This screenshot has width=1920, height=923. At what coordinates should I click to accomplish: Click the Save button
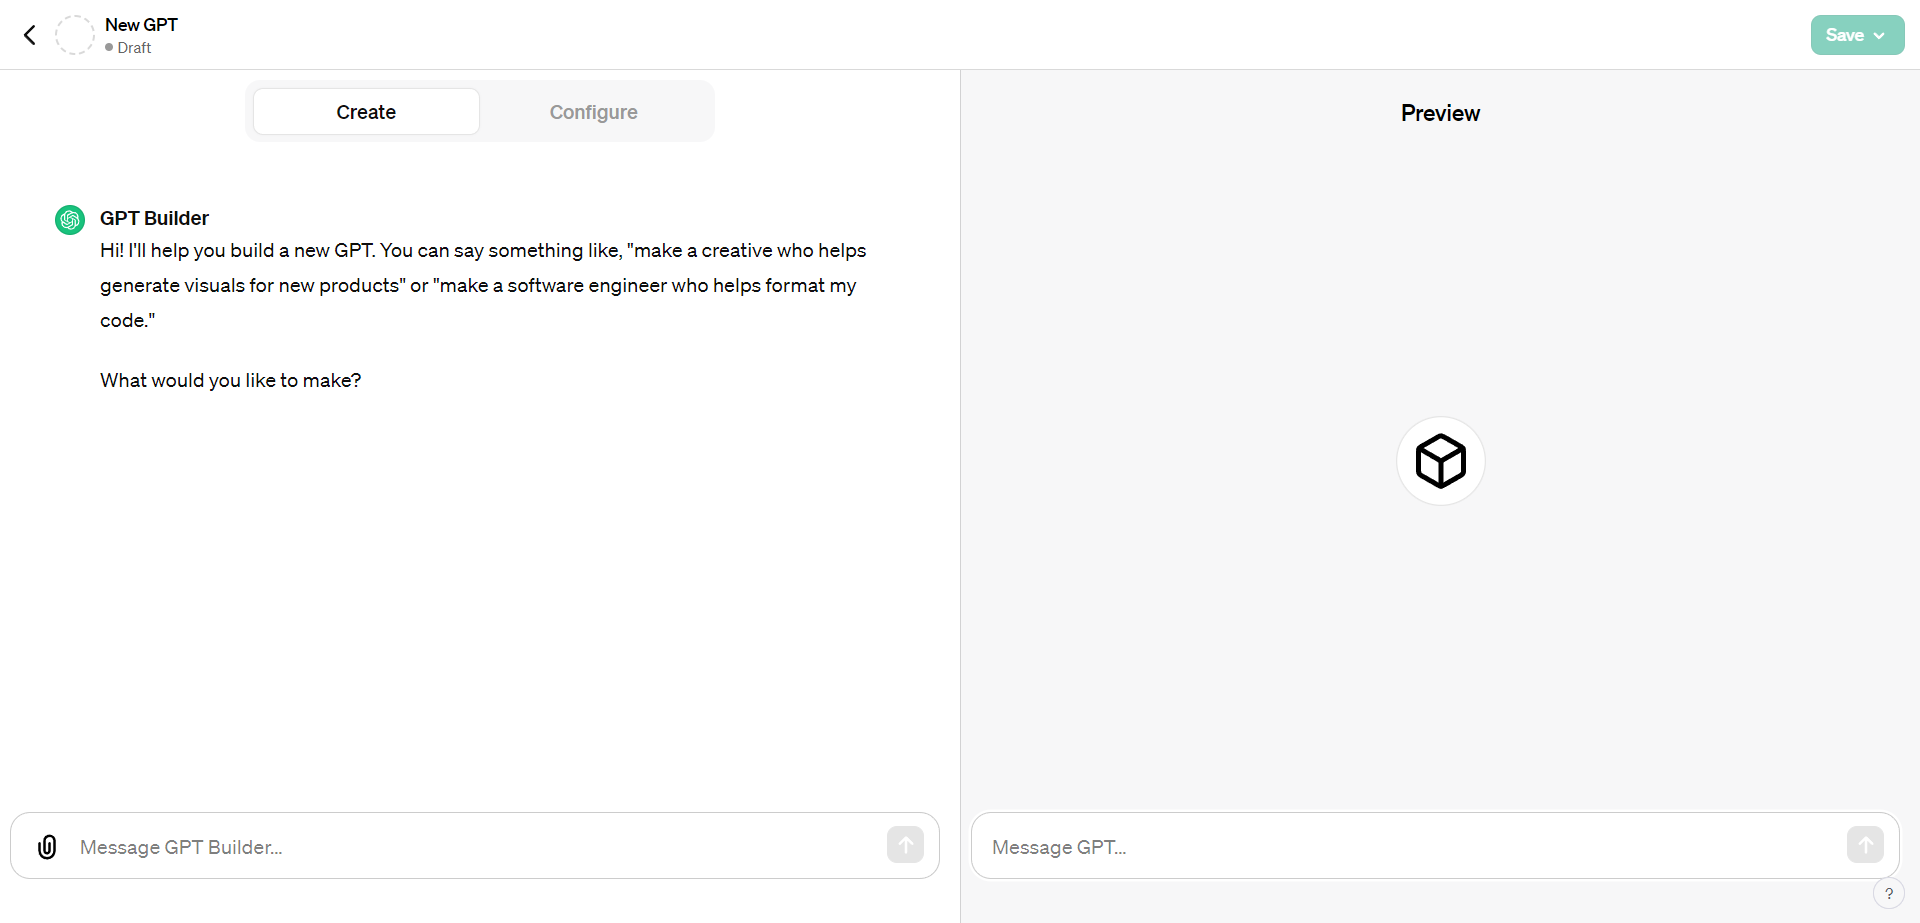pos(1844,35)
